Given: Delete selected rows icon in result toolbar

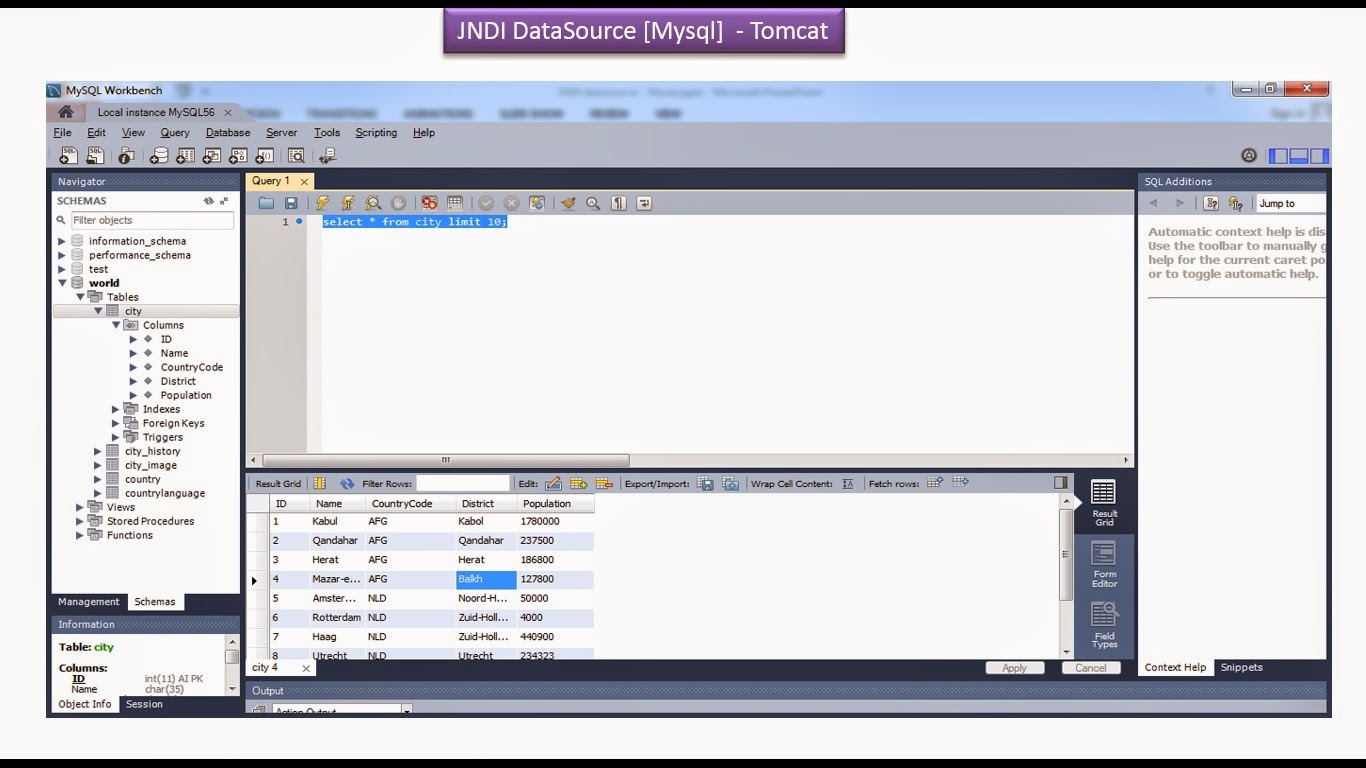Looking at the screenshot, I should 603,483.
